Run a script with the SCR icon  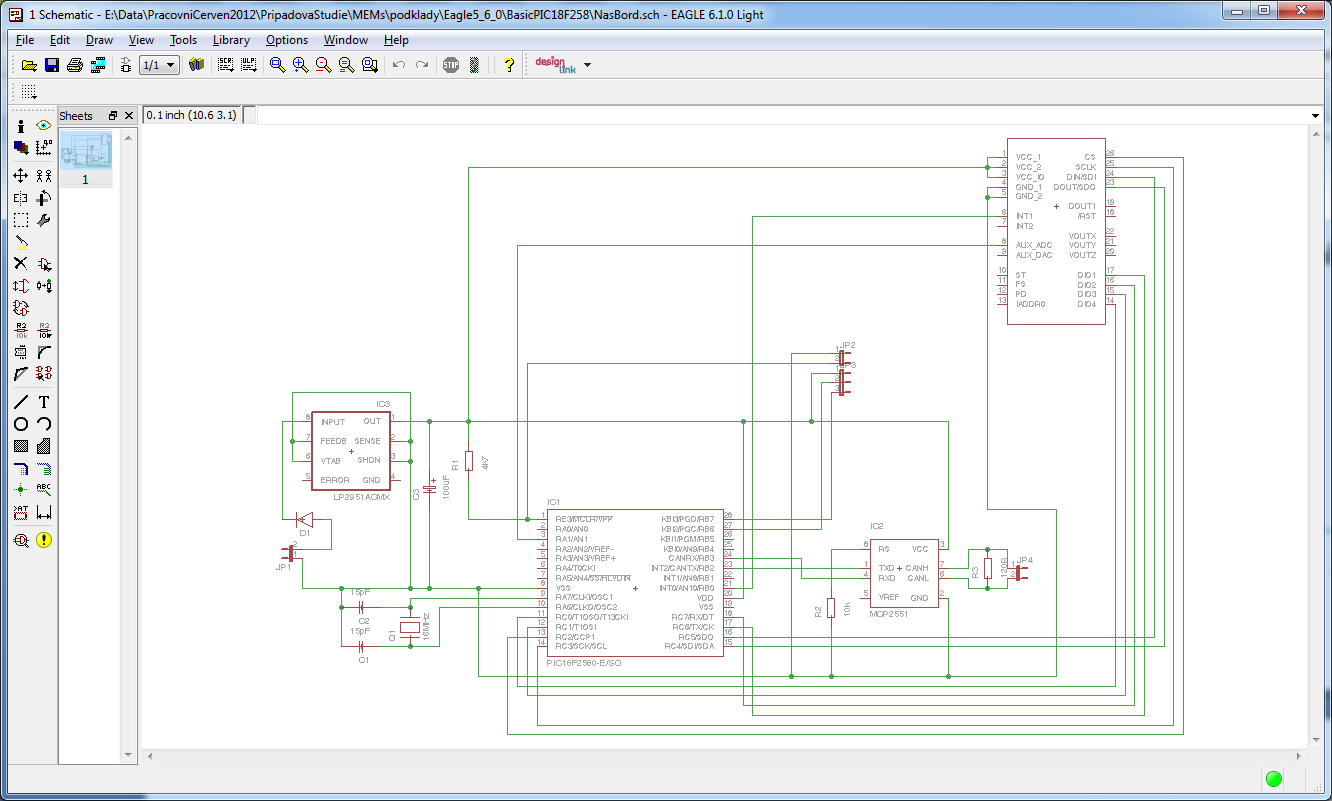(x=225, y=65)
